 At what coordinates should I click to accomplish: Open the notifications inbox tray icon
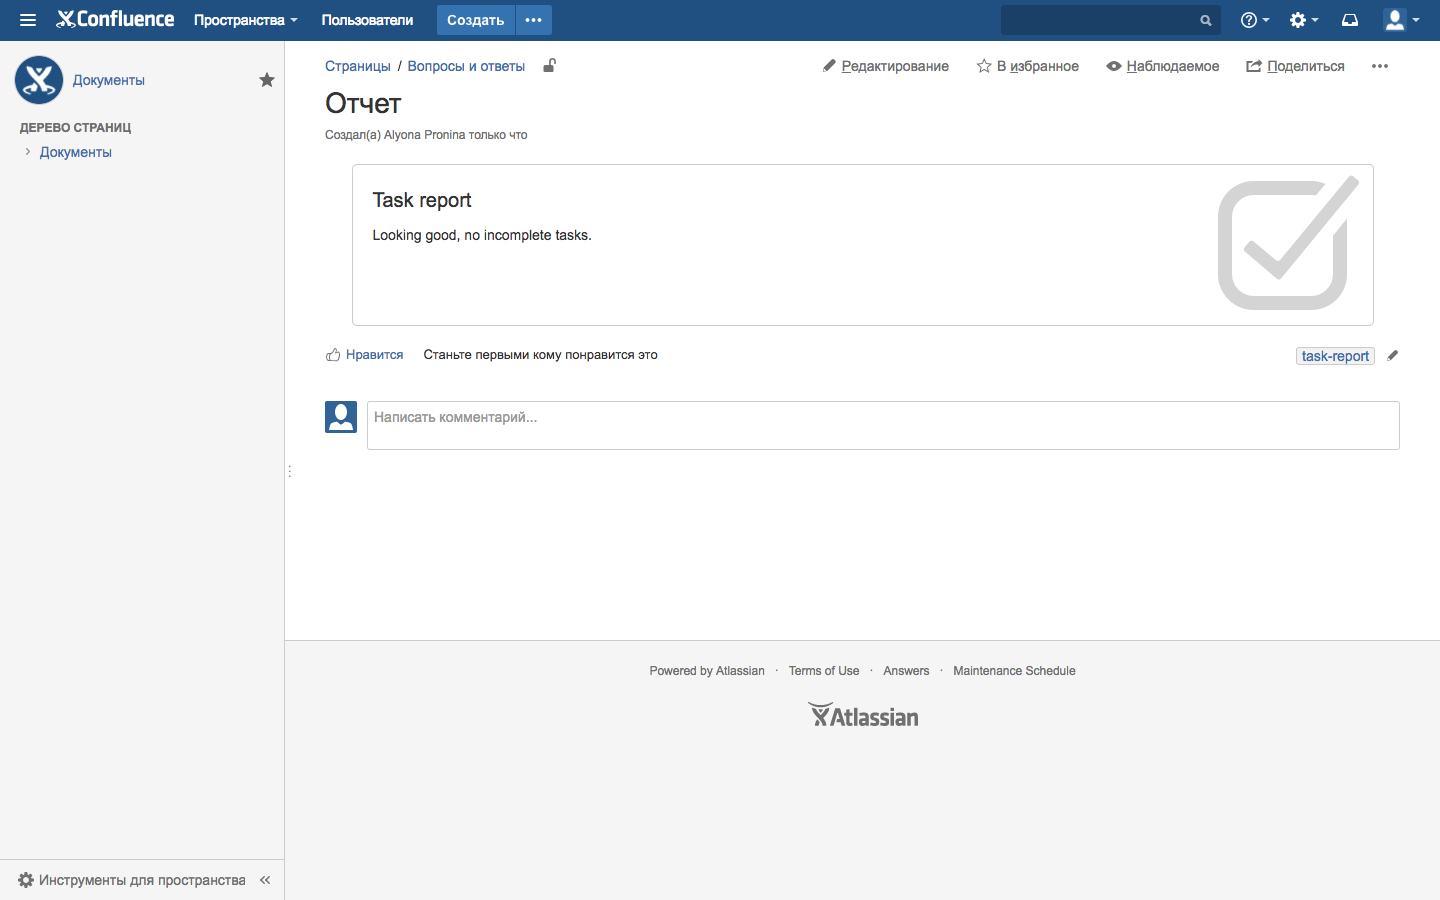1350,20
